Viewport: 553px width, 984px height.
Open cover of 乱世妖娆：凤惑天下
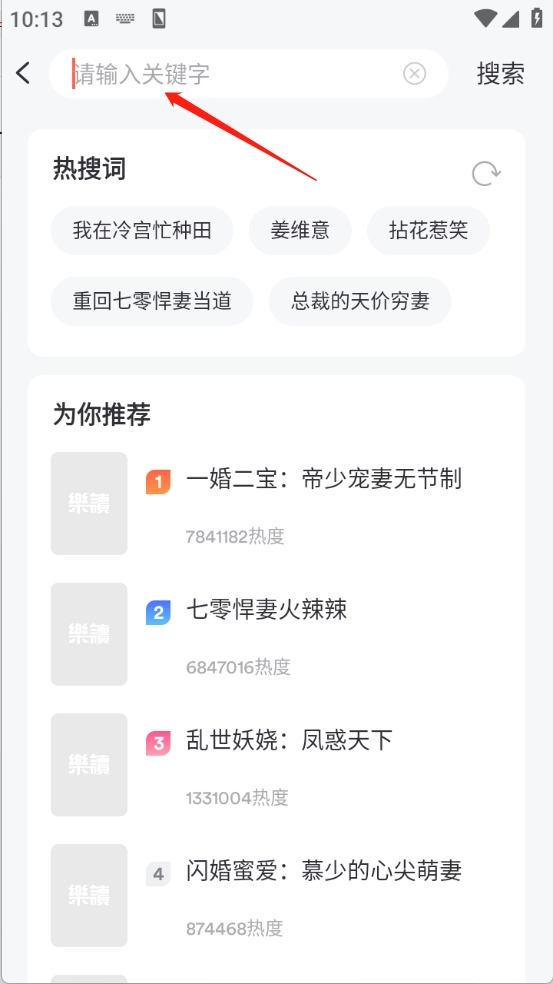(89, 764)
